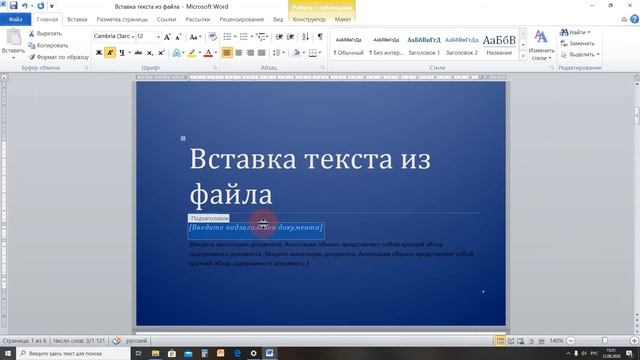Increase font size with grow font icon

(x=167, y=37)
